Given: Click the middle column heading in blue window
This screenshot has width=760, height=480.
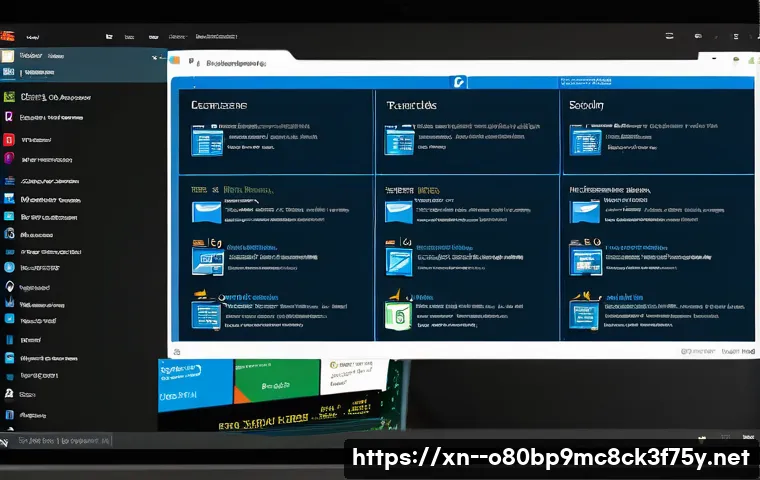Looking at the screenshot, I should click(x=411, y=104).
